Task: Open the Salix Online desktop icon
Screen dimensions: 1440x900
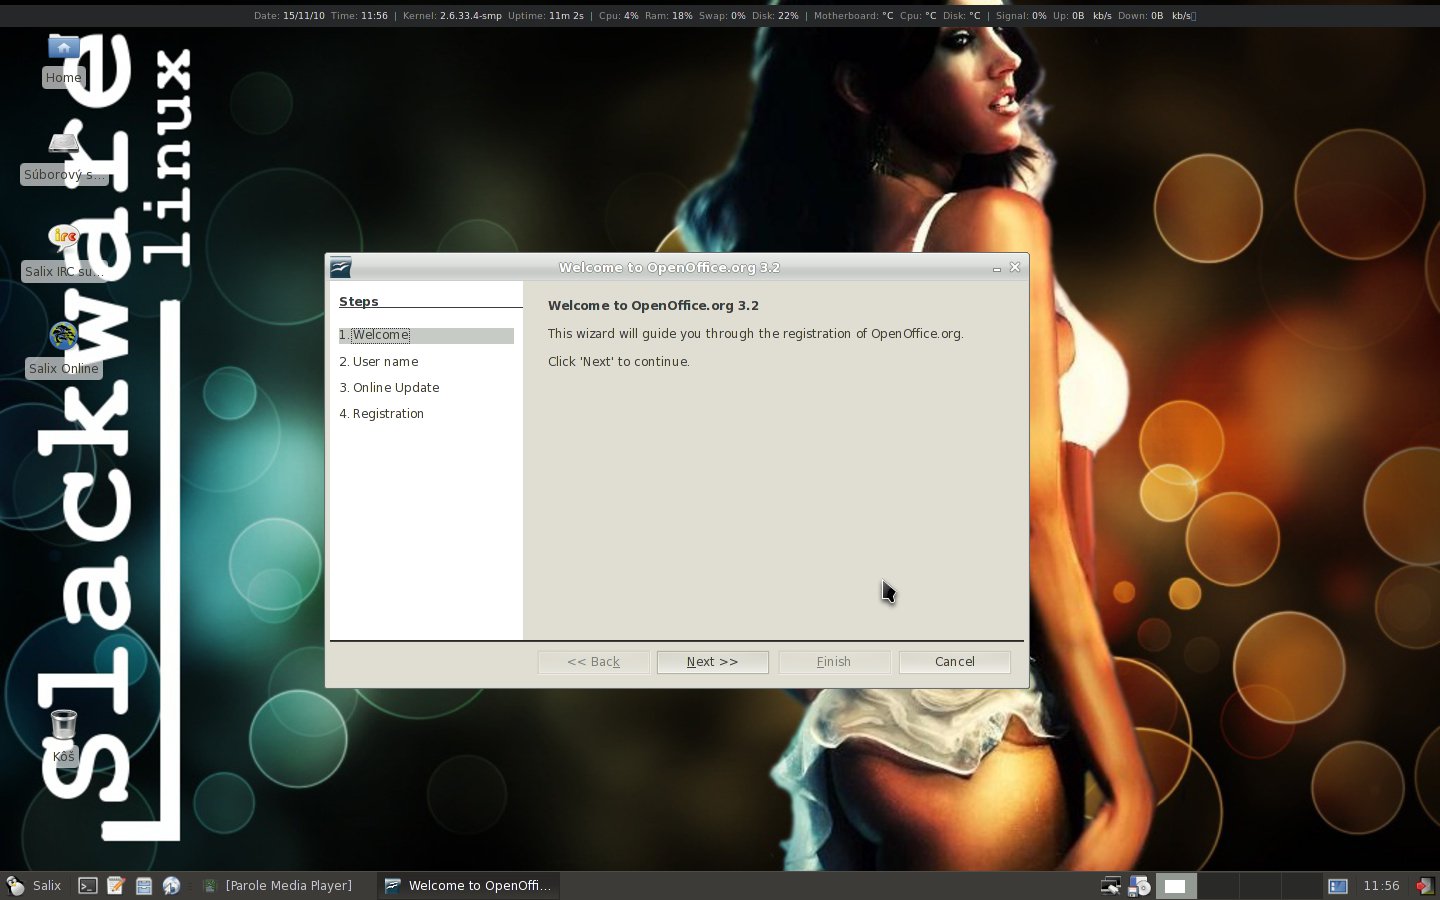Action: click(64, 350)
